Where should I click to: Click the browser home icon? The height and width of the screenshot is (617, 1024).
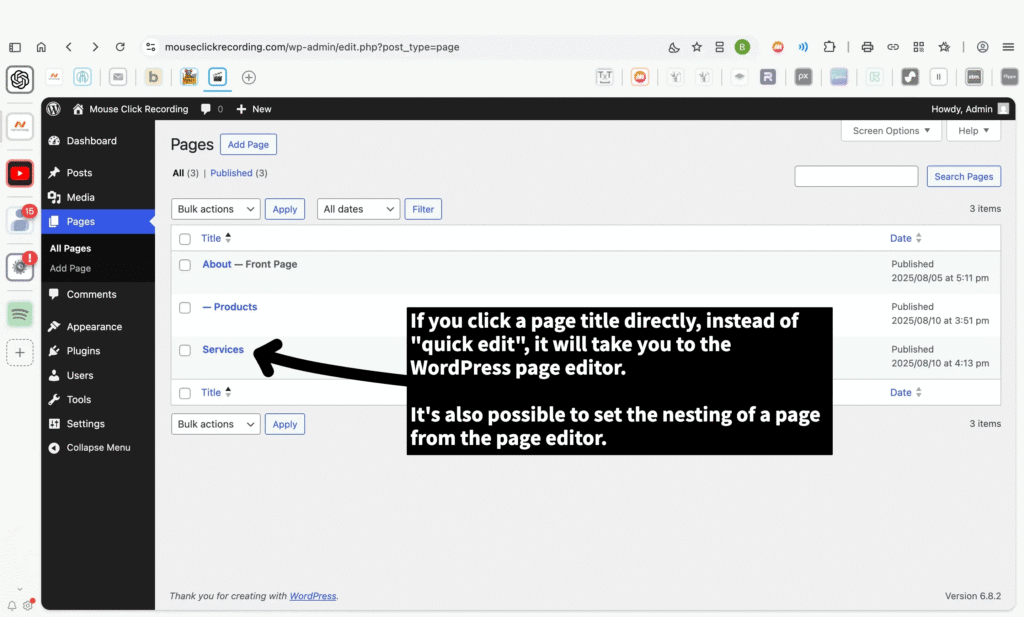[41, 47]
